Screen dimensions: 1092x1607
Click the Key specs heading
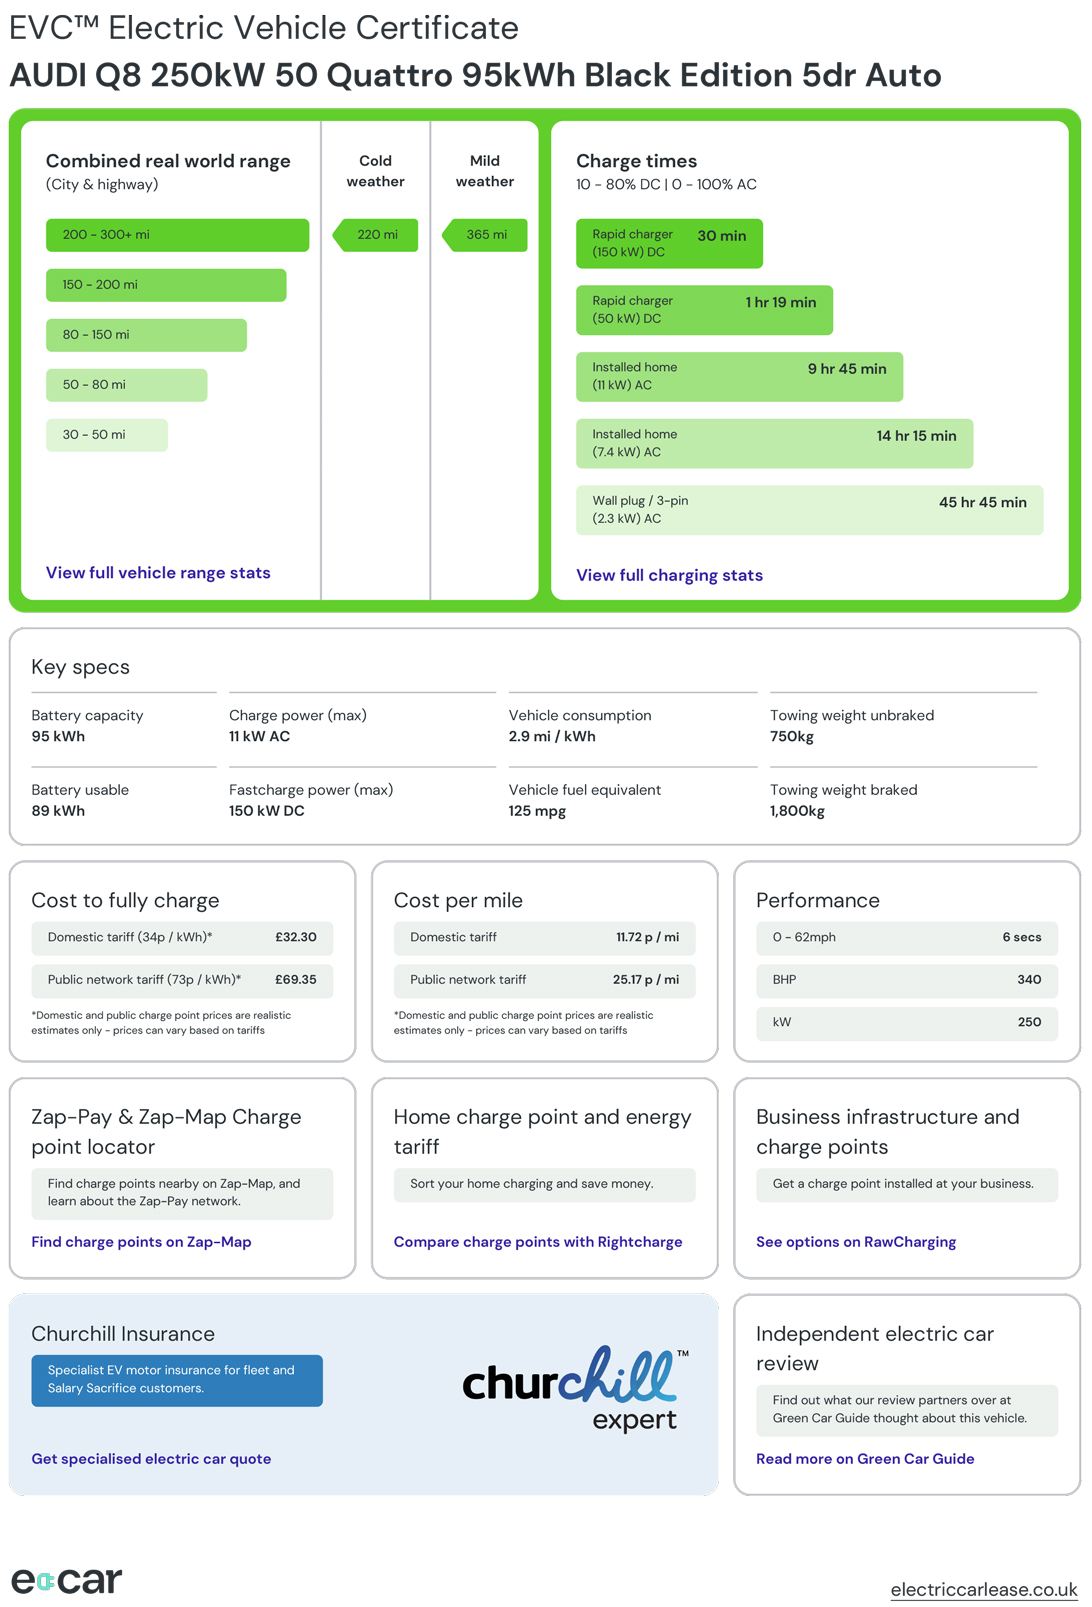pyautogui.click(x=80, y=667)
